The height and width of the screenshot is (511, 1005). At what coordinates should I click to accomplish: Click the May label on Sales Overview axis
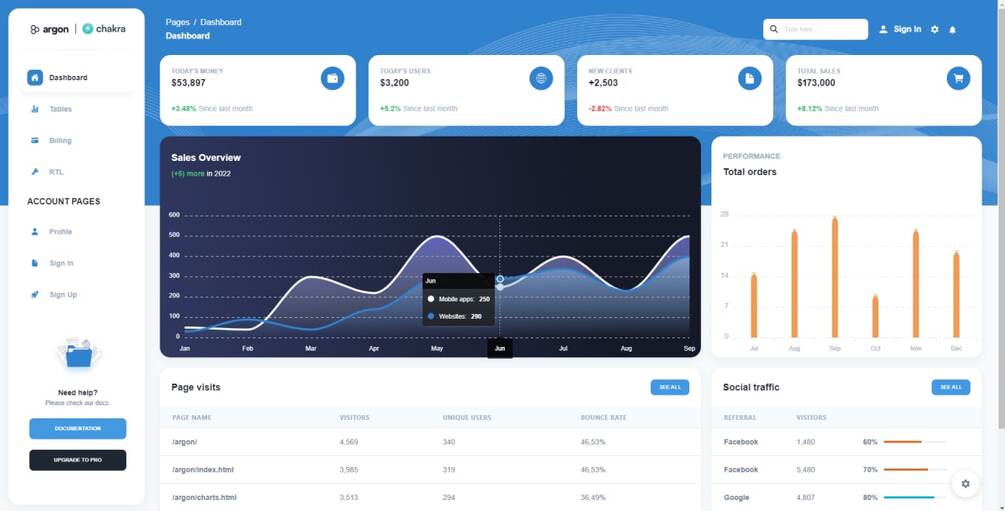coord(436,349)
